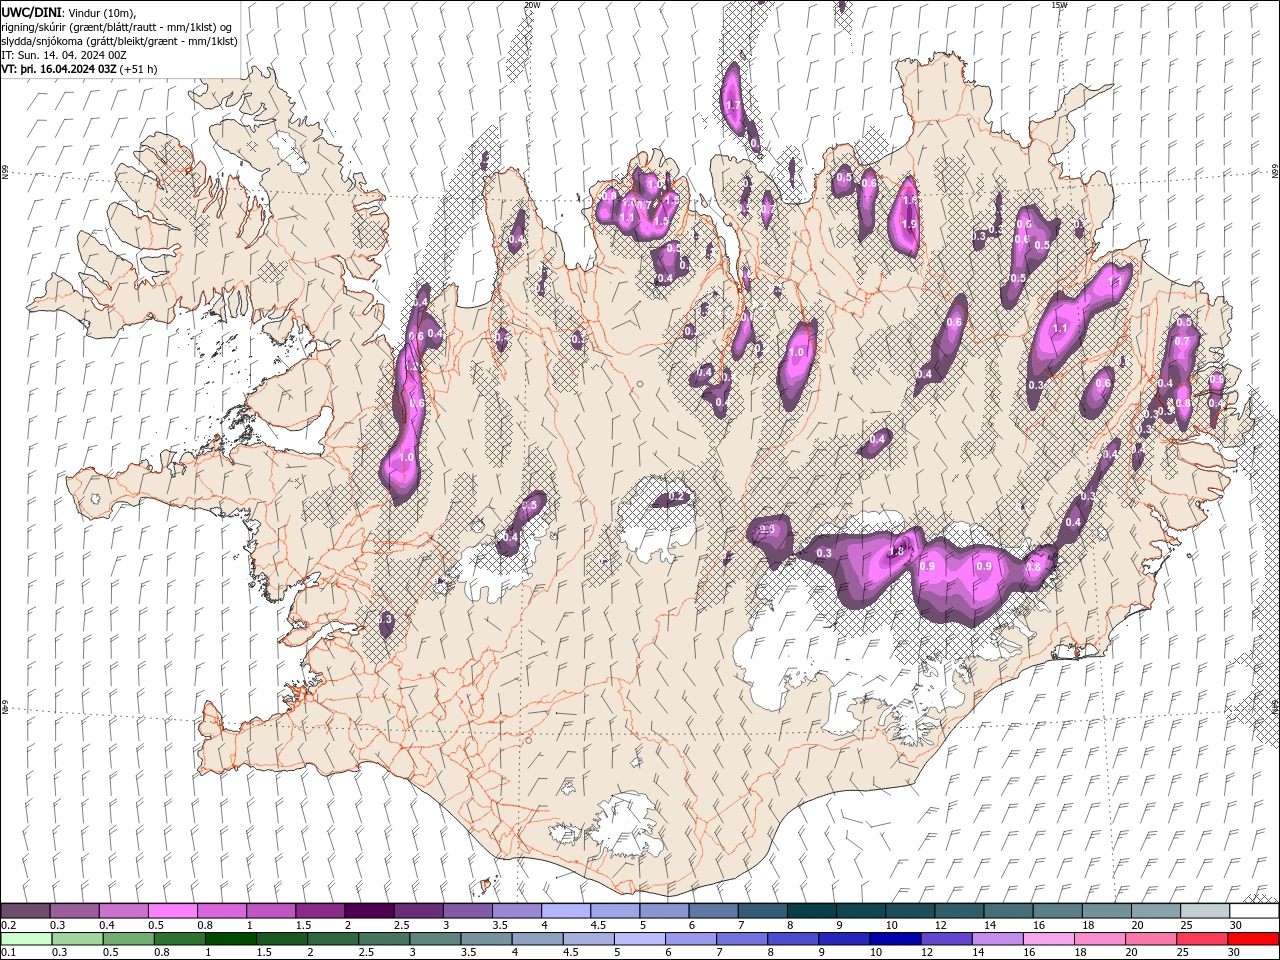Click the steel blue 7 swatch in upper legend
1280x960 pixels.
pyautogui.click(x=762, y=911)
